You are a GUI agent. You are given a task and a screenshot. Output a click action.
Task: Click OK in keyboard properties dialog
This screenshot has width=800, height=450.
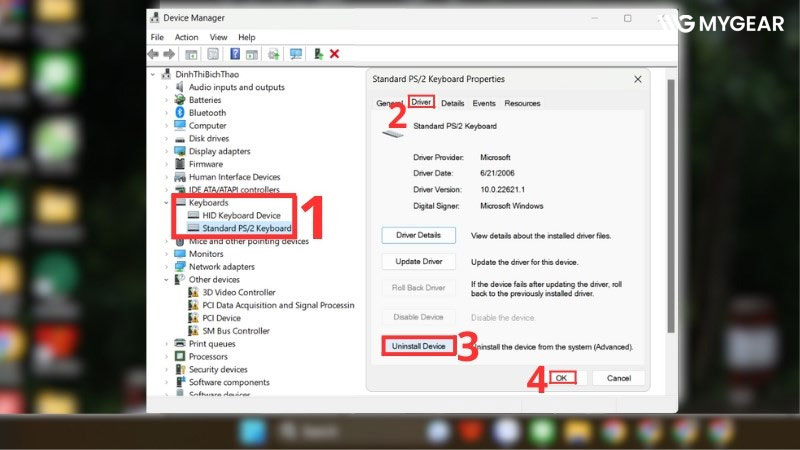point(562,378)
